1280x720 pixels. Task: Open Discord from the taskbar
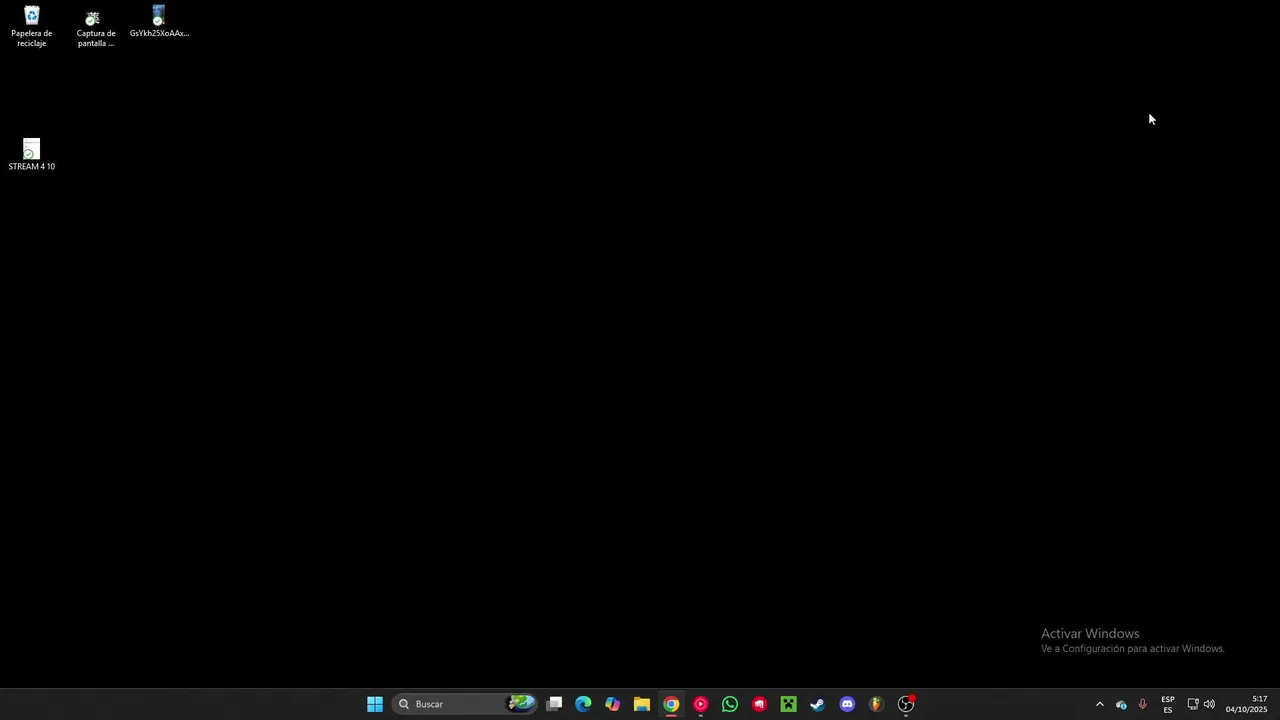click(847, 704)
